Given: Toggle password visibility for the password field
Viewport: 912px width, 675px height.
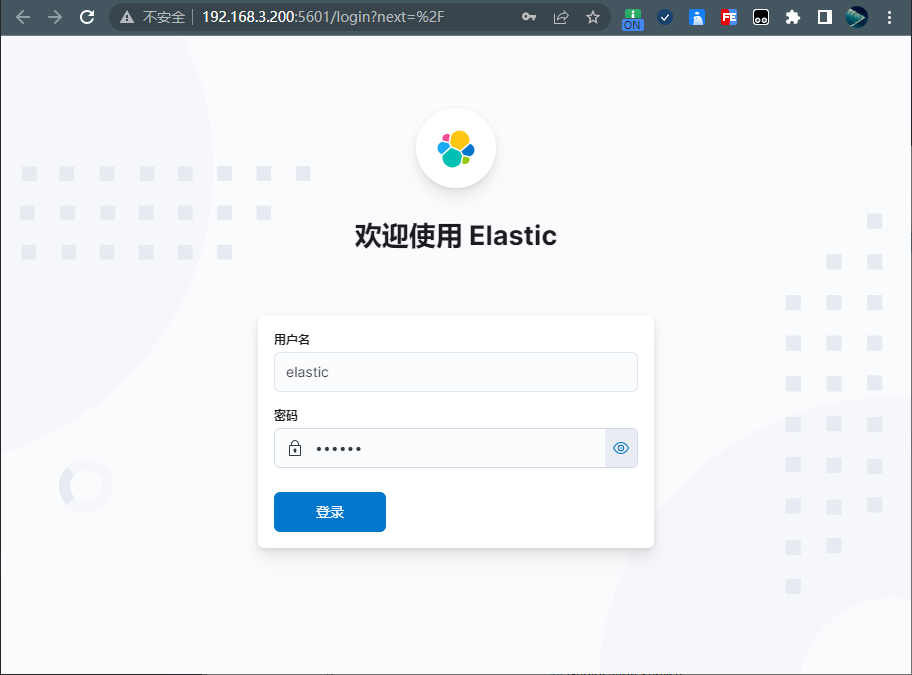Looking at the screenshot, I should click(x=621, y=448).
